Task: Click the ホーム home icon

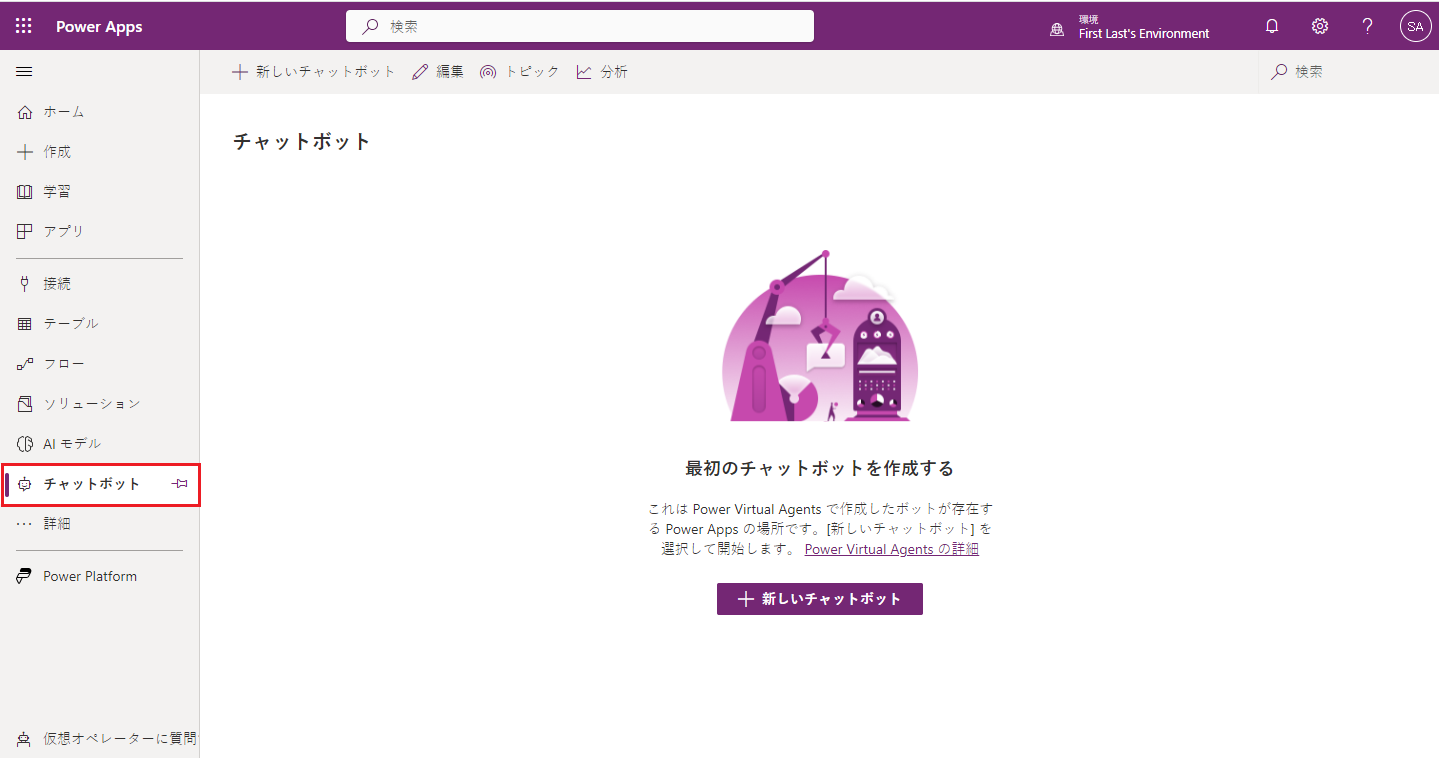Action: click(26, 112)
